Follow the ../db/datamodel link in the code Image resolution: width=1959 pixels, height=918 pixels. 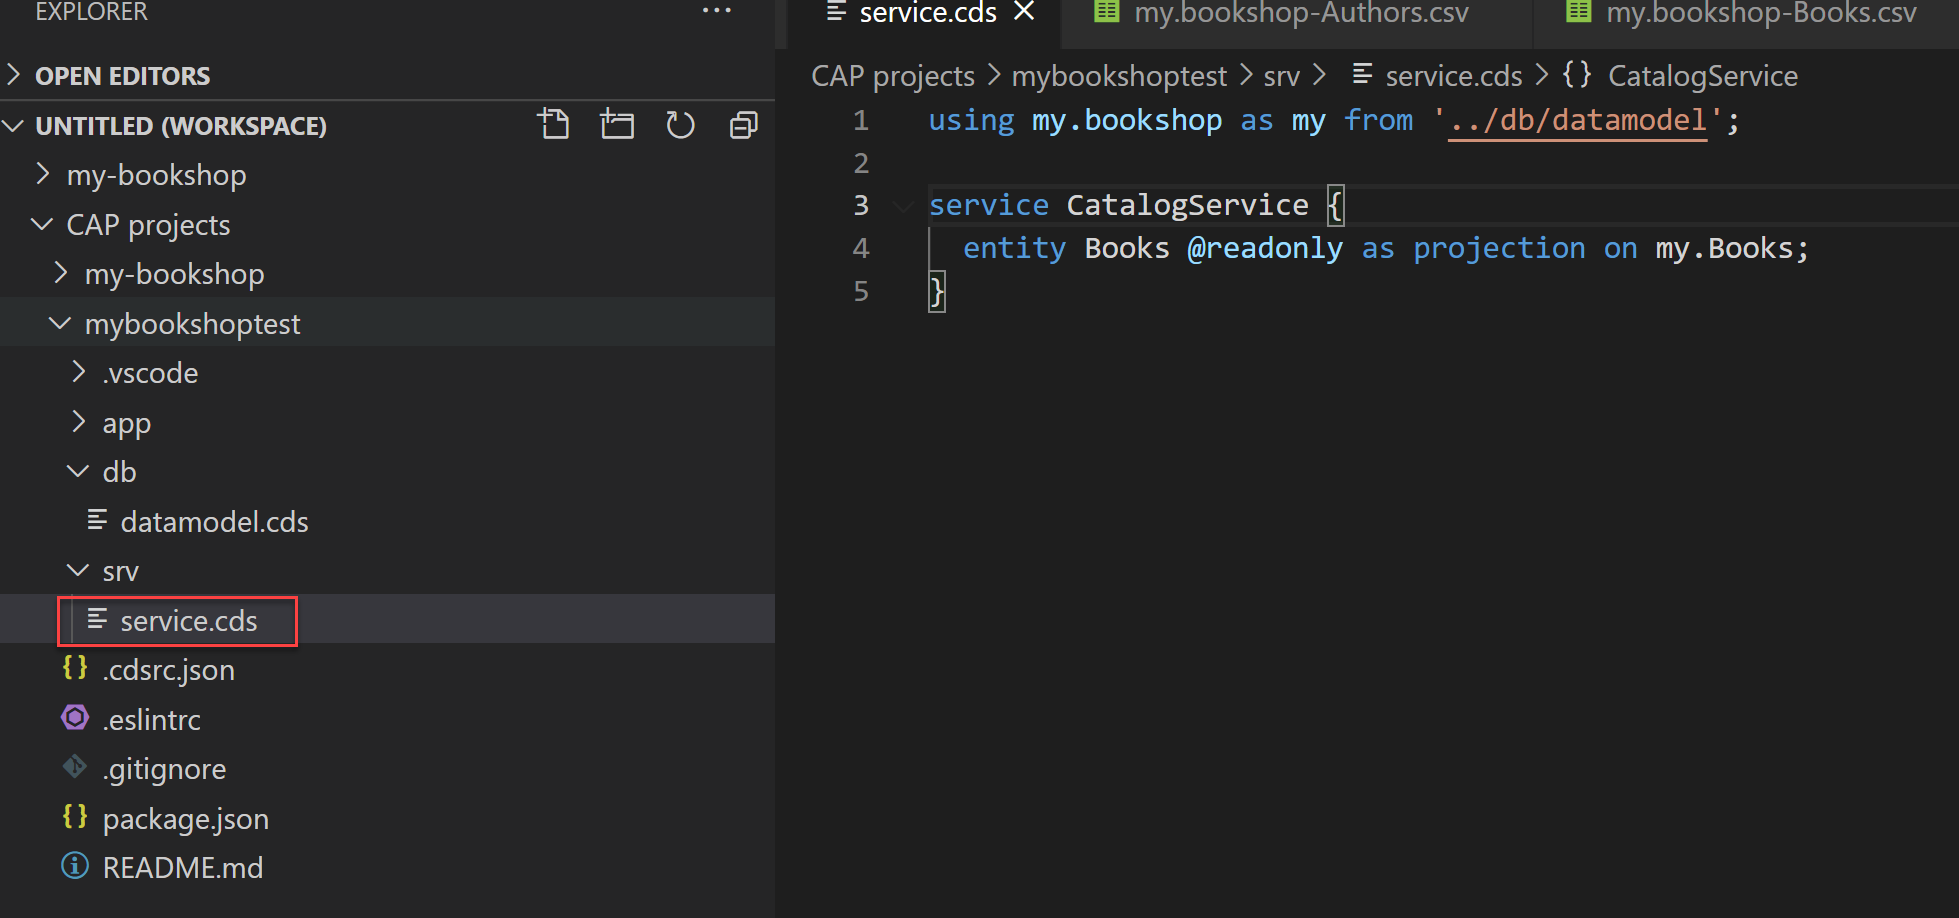coord(1577,119)
